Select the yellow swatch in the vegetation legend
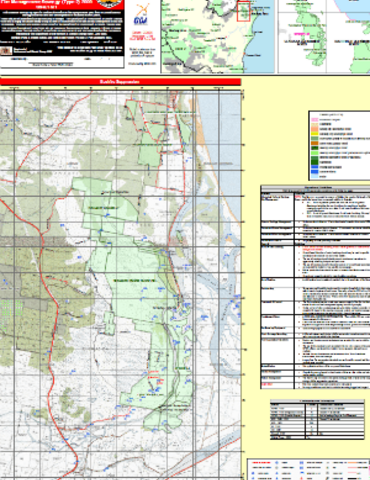This screenshot has height=480, width=370. [x=315, y=134]
